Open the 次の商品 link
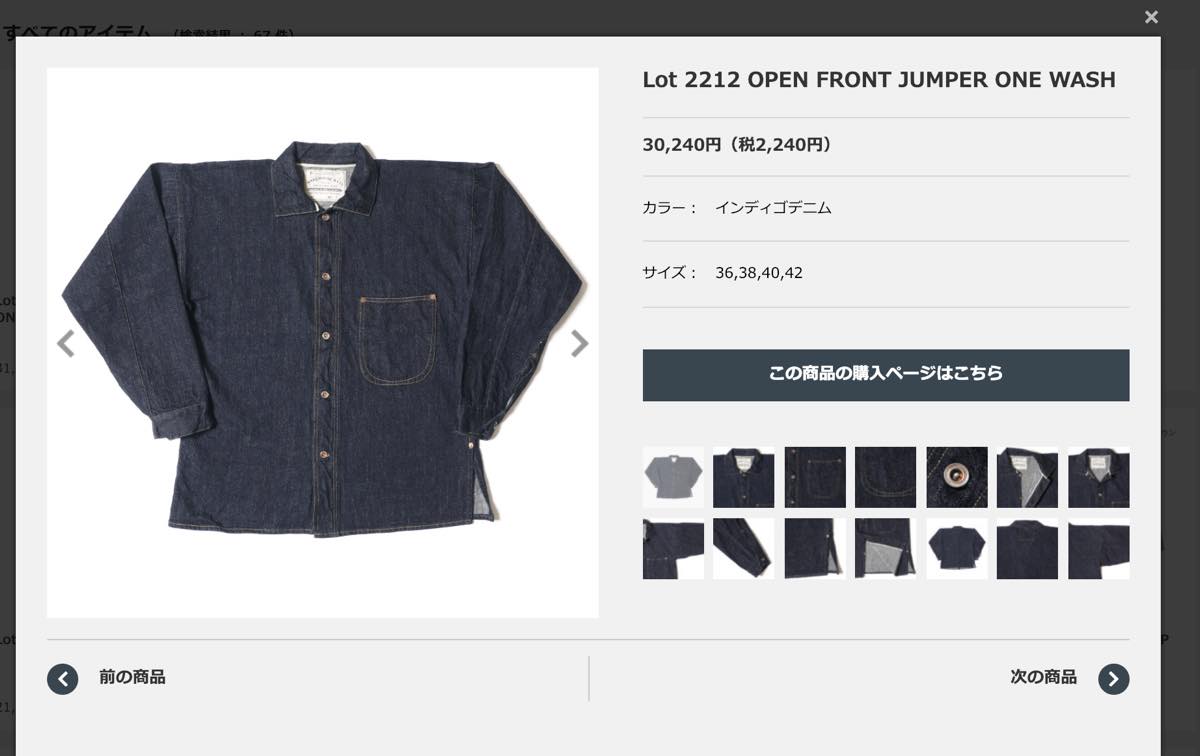Image resolution: width=1200 pixels, height=756 pixels. click(x=1043, y=677)
